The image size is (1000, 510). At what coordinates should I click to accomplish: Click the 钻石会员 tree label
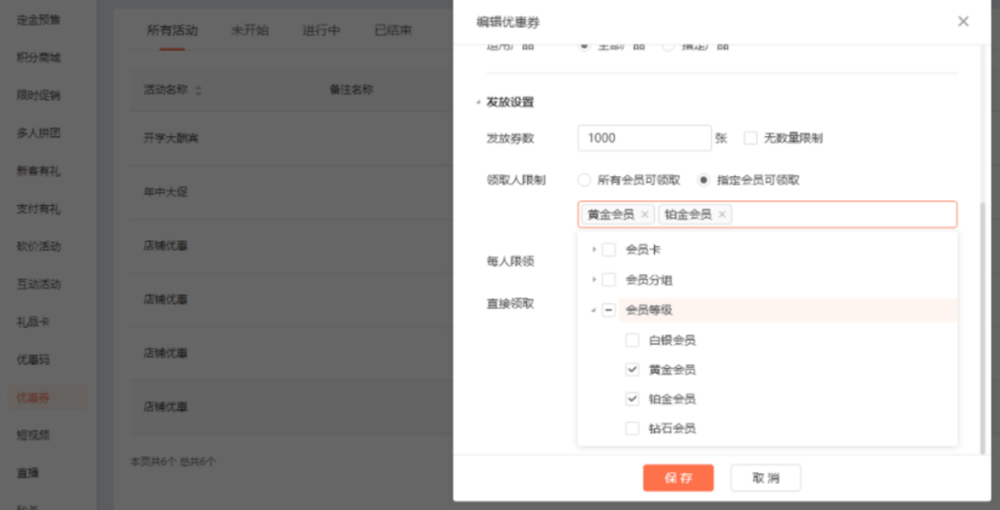tap(672, 428)
